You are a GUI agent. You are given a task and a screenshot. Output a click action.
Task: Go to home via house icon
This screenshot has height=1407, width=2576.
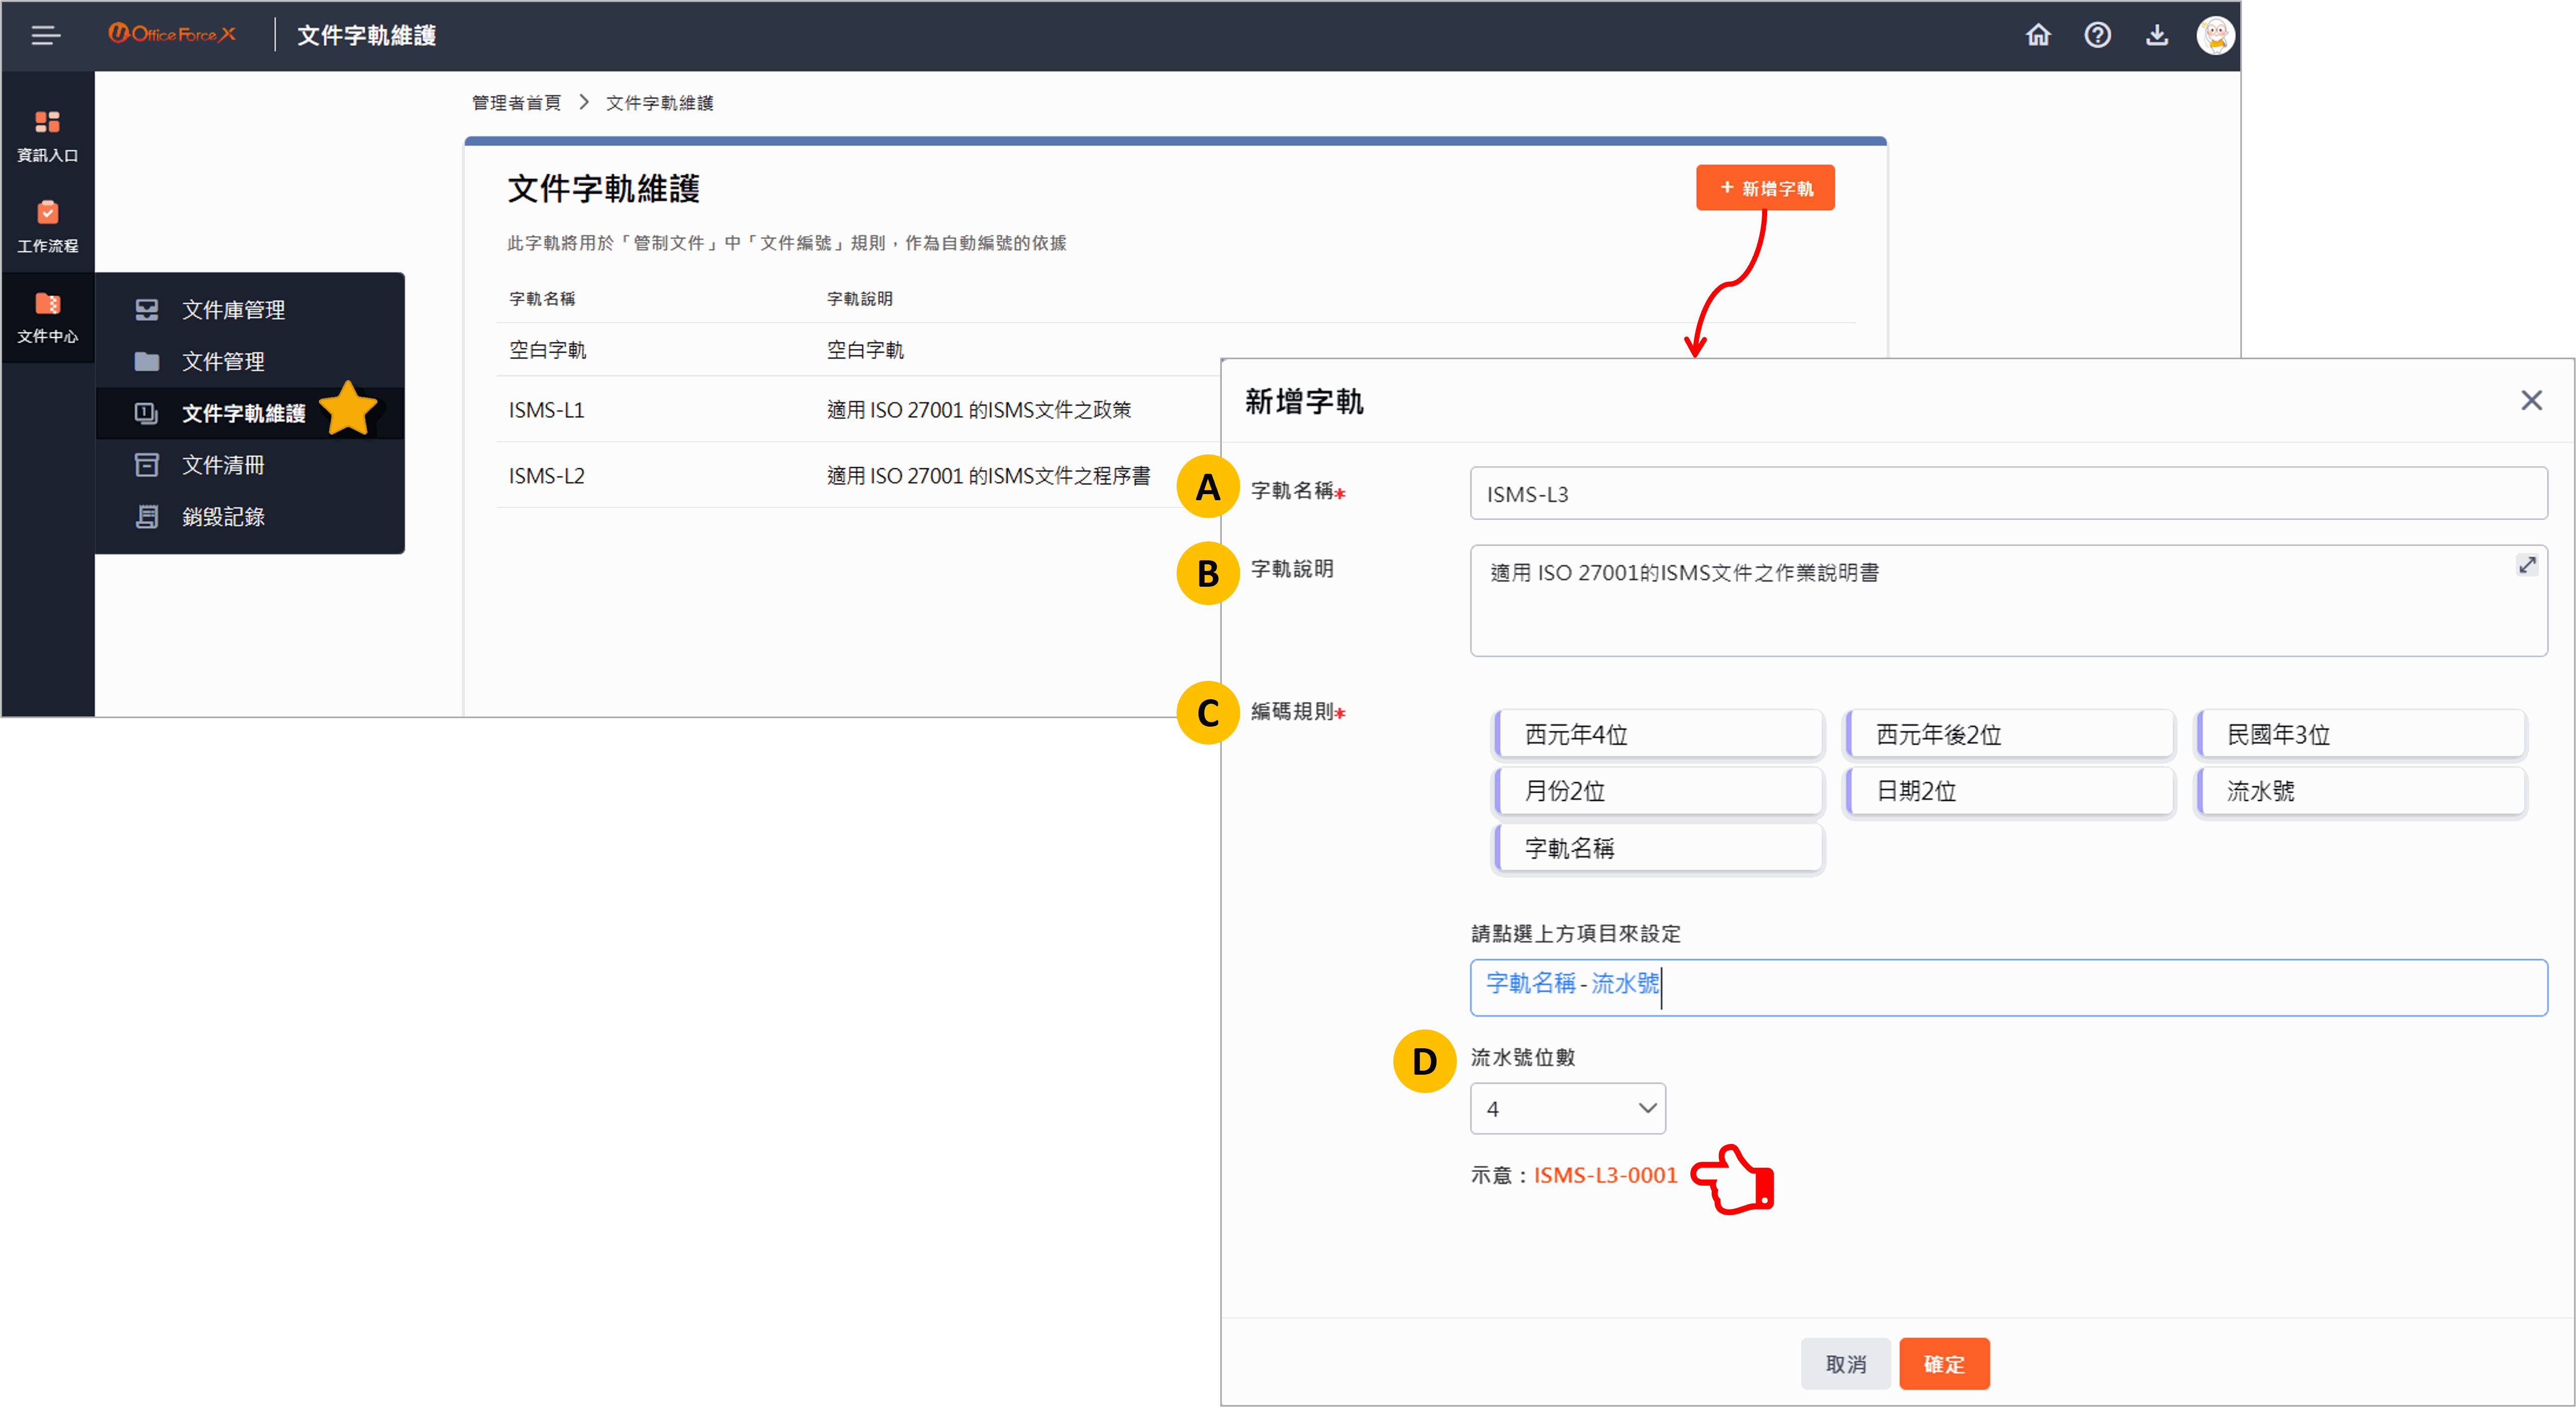(2037, 36)
